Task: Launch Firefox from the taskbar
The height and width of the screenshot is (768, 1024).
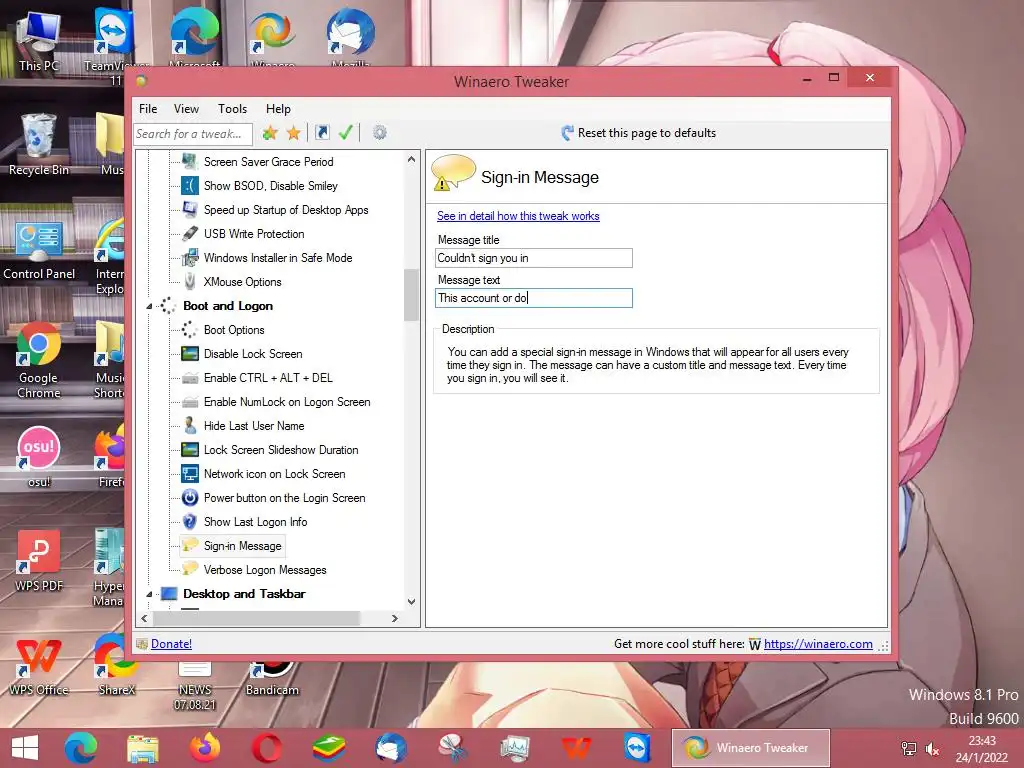Action: point(205,748)
